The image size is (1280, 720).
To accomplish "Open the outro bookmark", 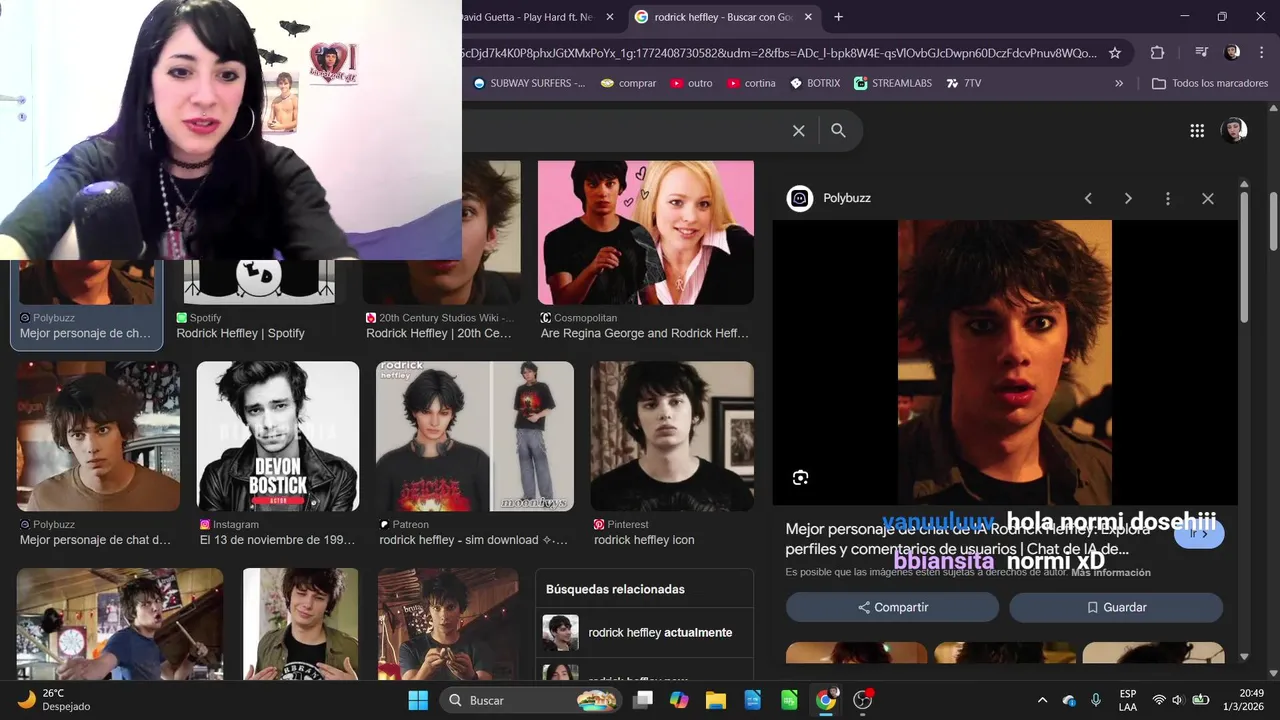I will pos(691,83).
